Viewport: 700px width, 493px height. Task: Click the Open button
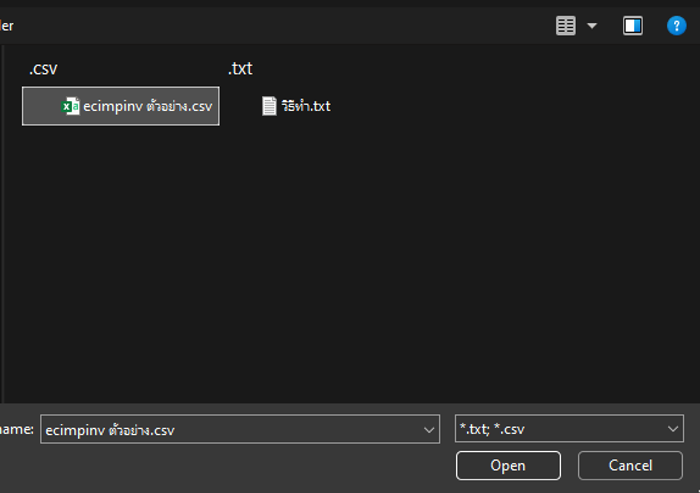pos(508,465)
